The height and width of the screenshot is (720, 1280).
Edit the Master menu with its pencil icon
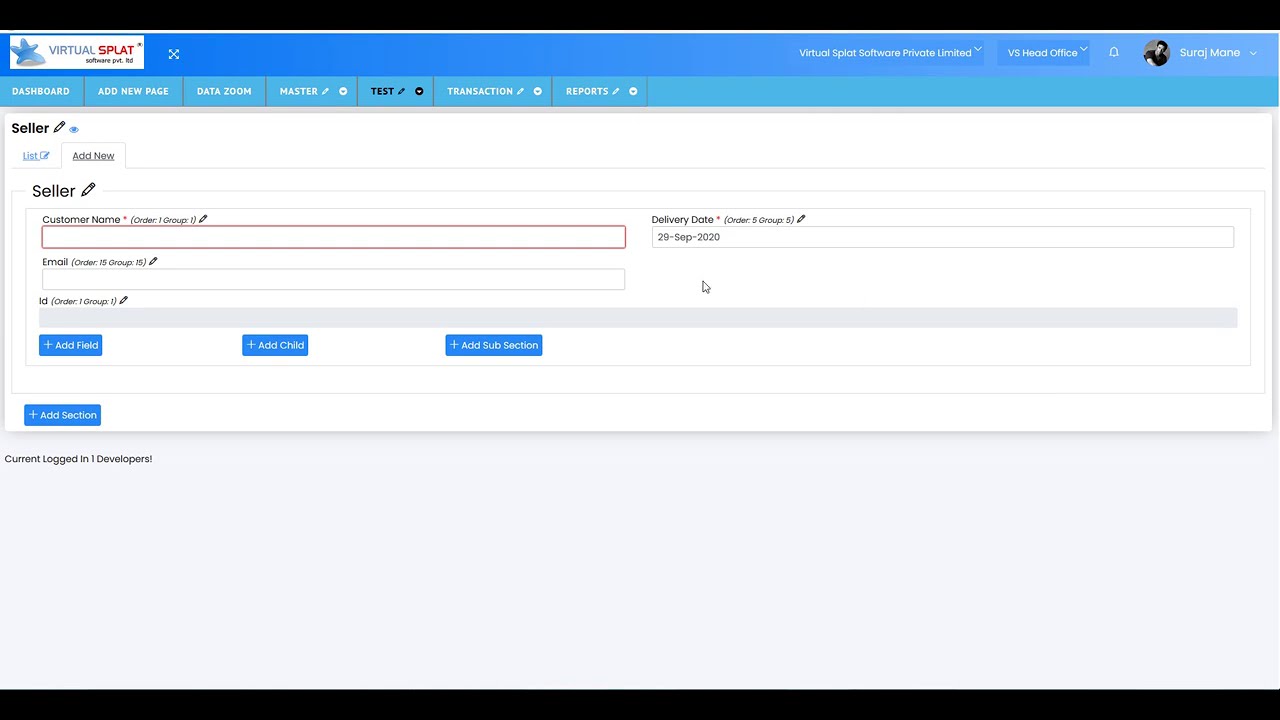(325, 91)
